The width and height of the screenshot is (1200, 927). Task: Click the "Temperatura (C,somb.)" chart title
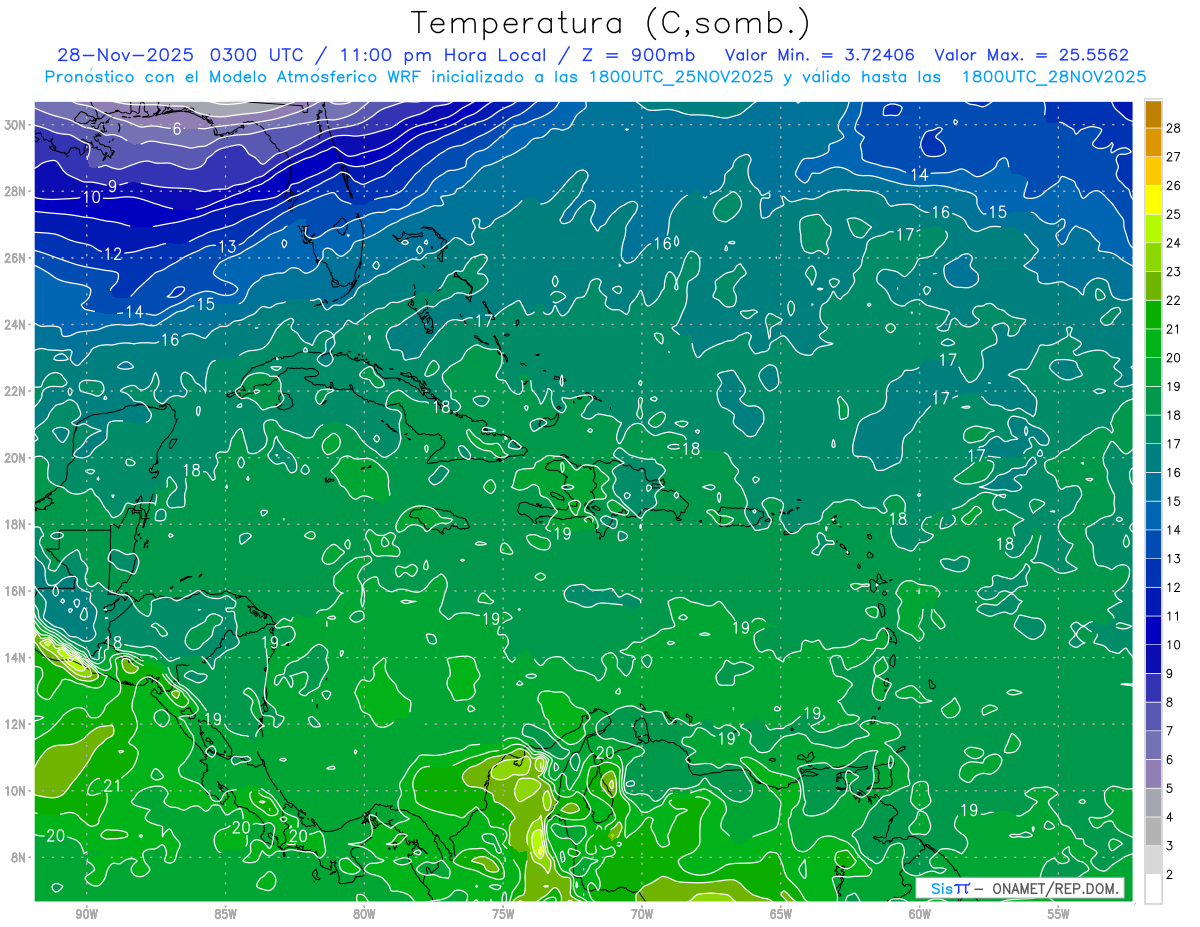[611, 23]
